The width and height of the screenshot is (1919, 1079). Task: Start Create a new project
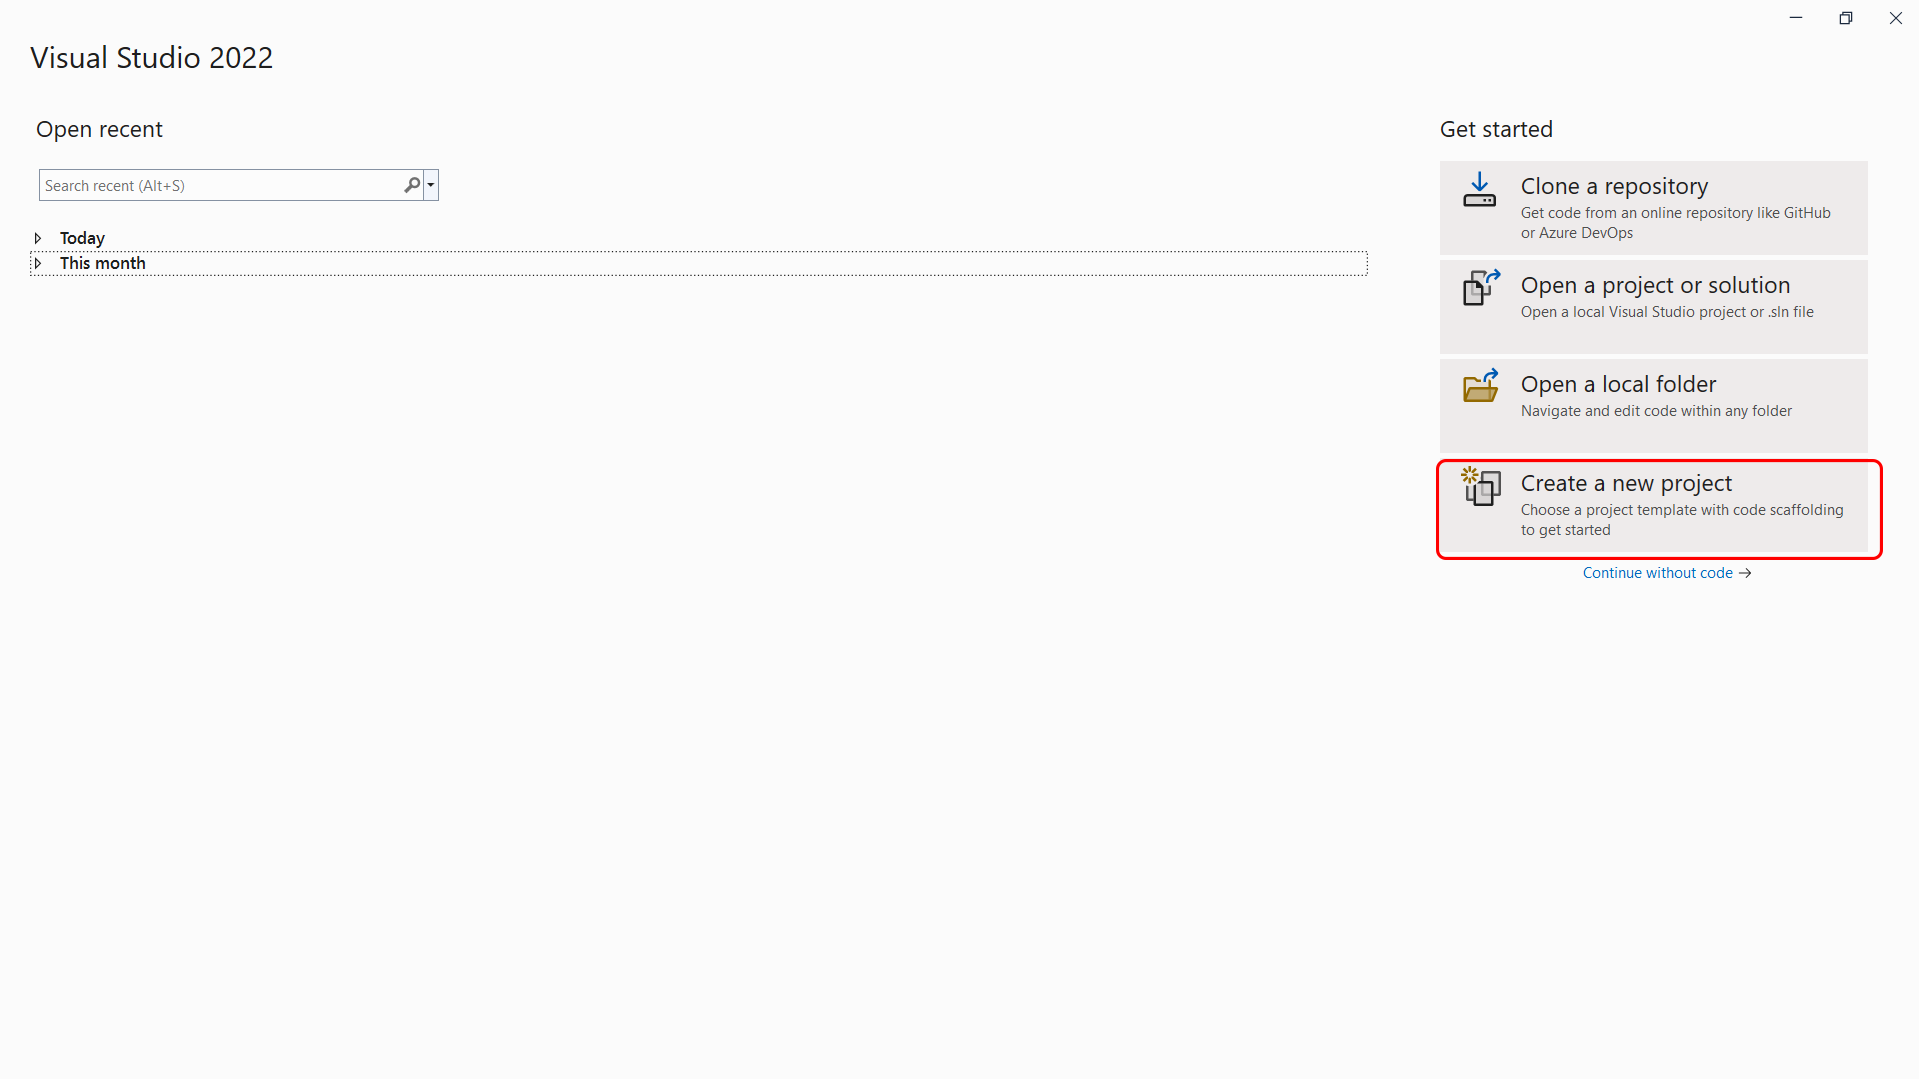tap(1653, 505)
